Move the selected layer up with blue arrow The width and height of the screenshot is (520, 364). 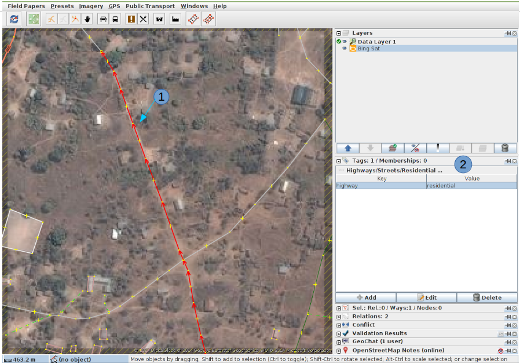[348, 148]
